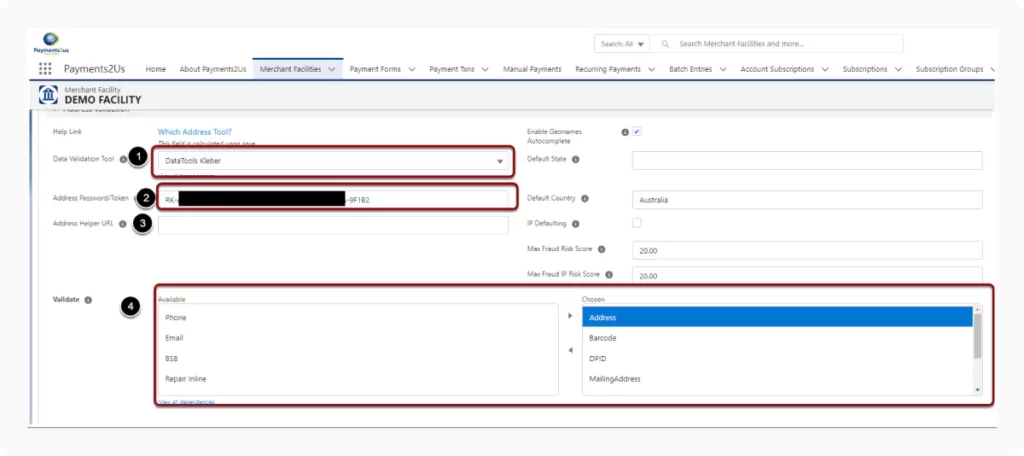Open About Payments2Us tab
This screenshot has width=1024, height=456.
(213, 69)
